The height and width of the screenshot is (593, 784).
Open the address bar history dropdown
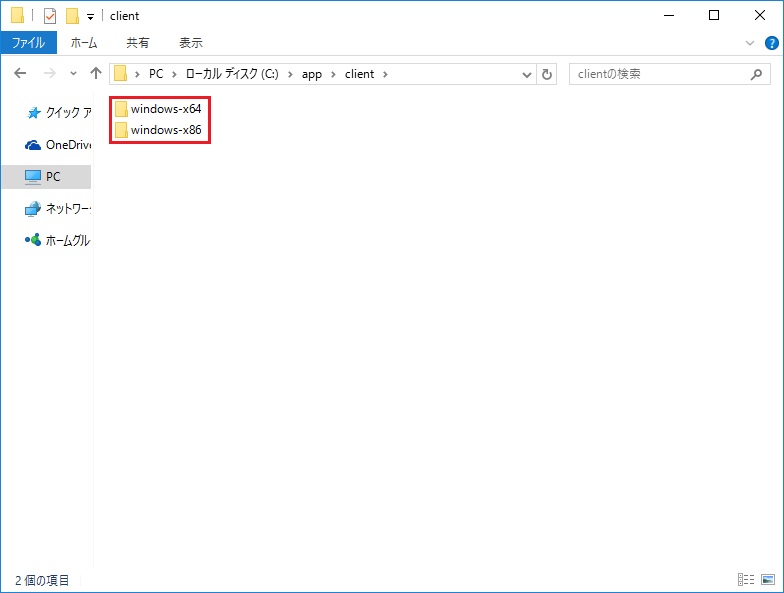527,74
